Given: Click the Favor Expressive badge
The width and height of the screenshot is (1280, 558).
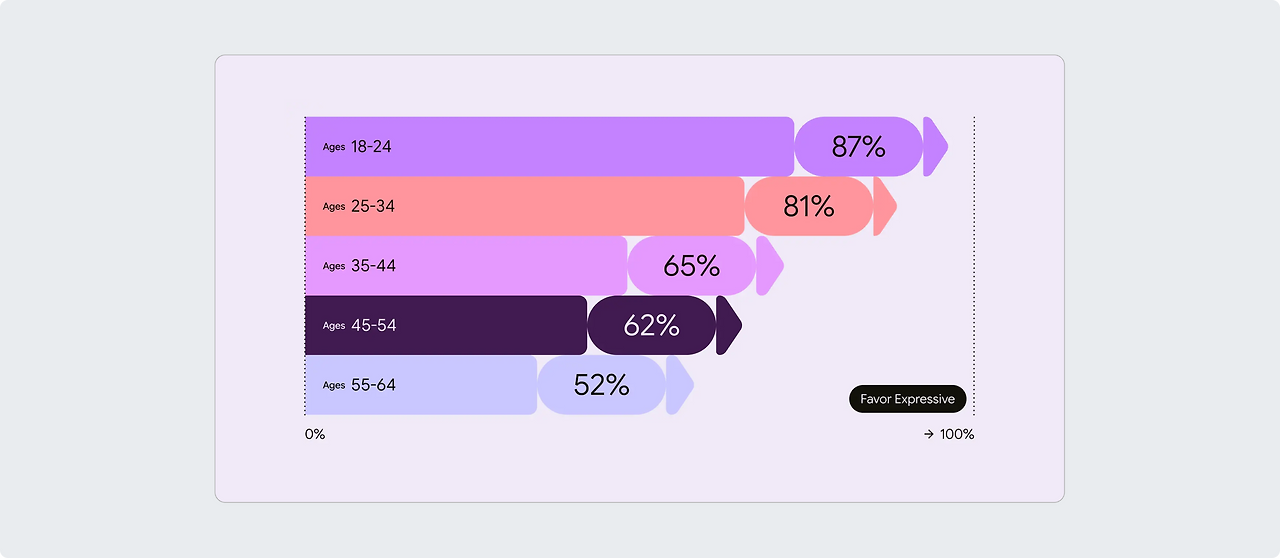Looking at the screenshot, I should (908, 399).
